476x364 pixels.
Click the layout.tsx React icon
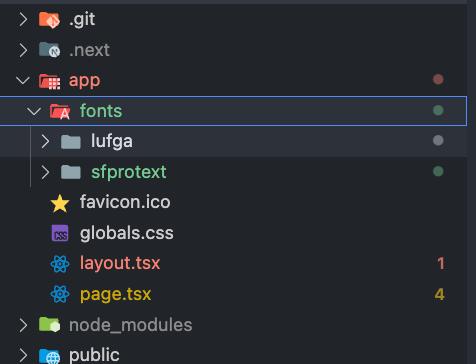60,264
